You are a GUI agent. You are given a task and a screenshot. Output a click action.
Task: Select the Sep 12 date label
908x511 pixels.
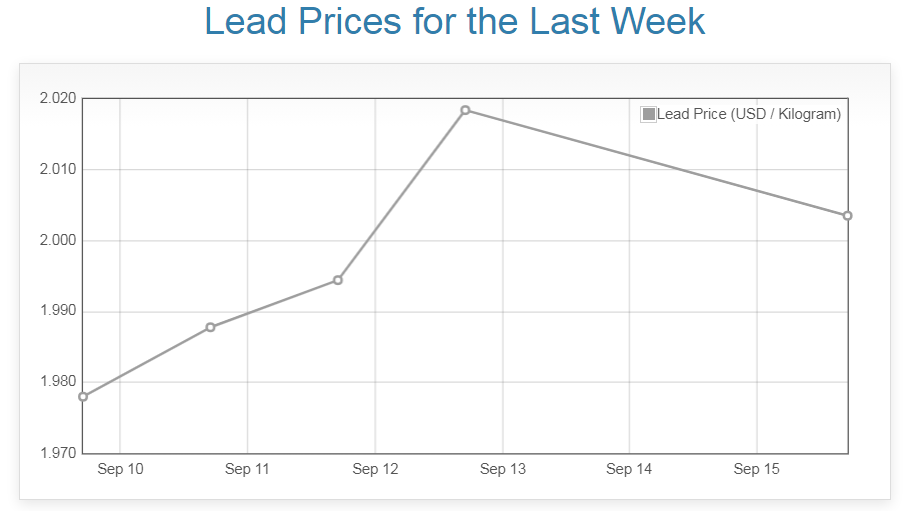(375, 470)
